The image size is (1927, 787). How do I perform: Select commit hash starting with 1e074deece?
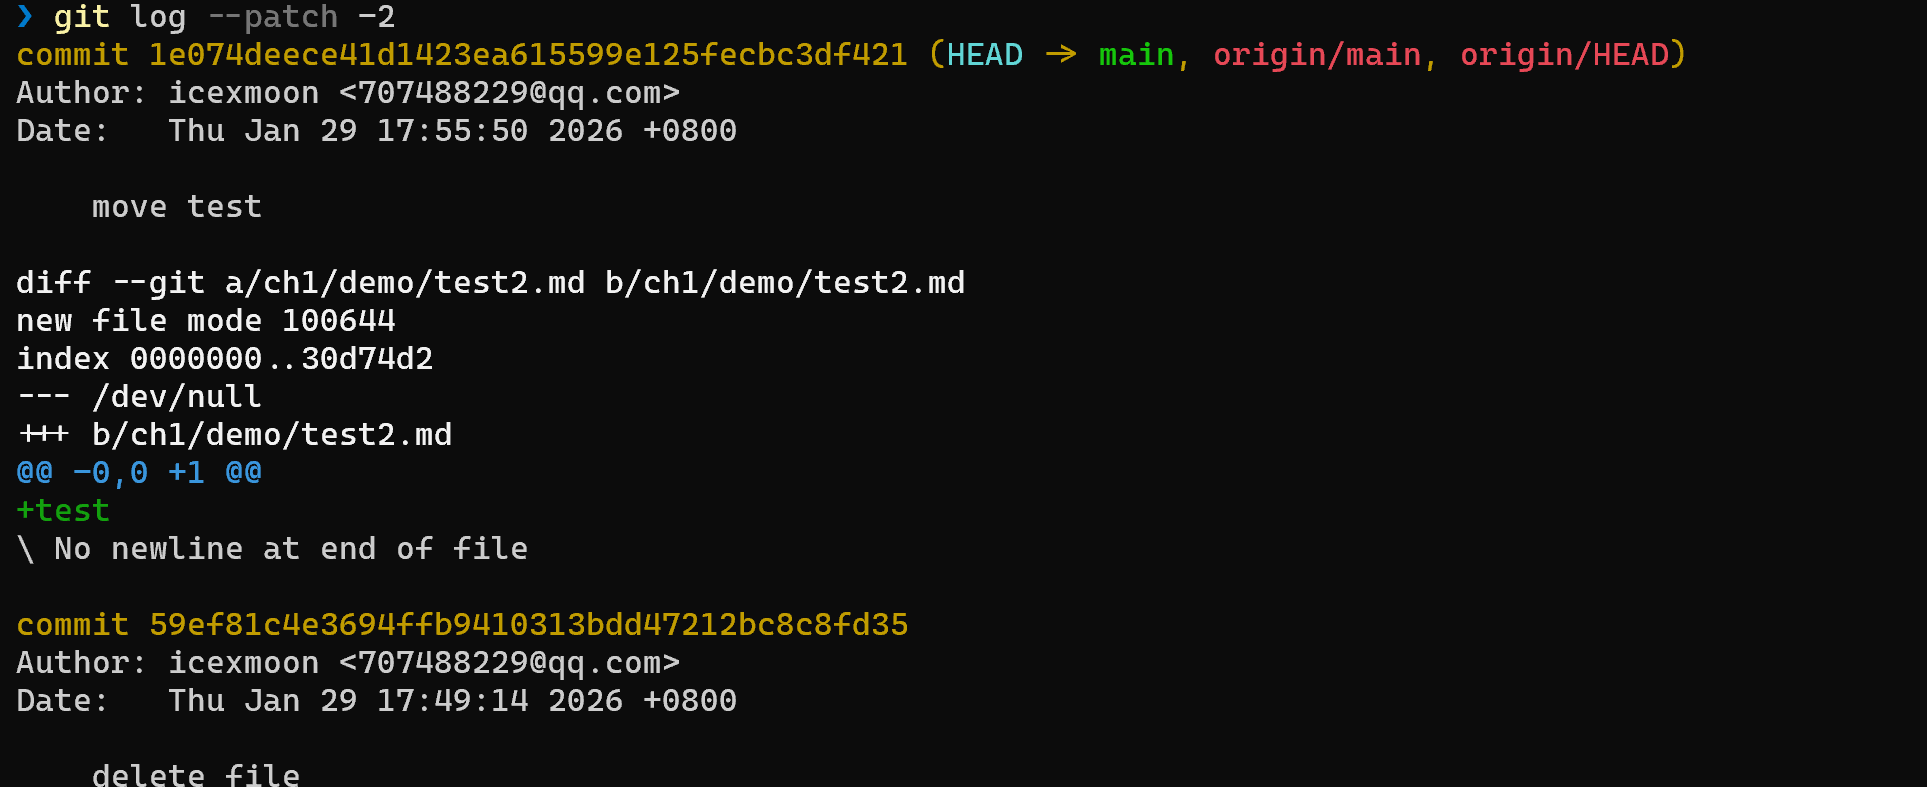click(x=528, y=55)
